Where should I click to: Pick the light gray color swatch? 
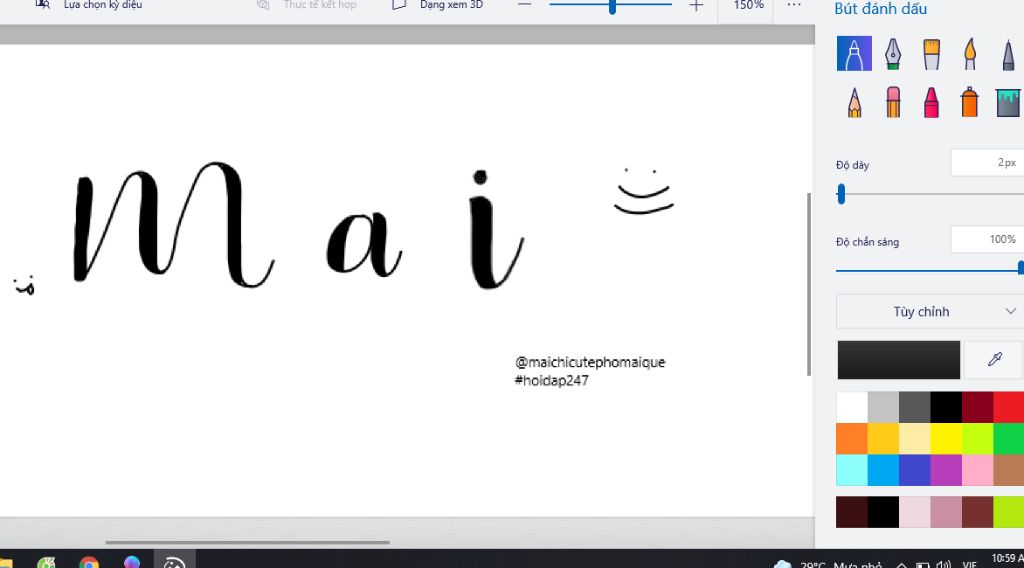pyautogui.click(x=883, y=407)
